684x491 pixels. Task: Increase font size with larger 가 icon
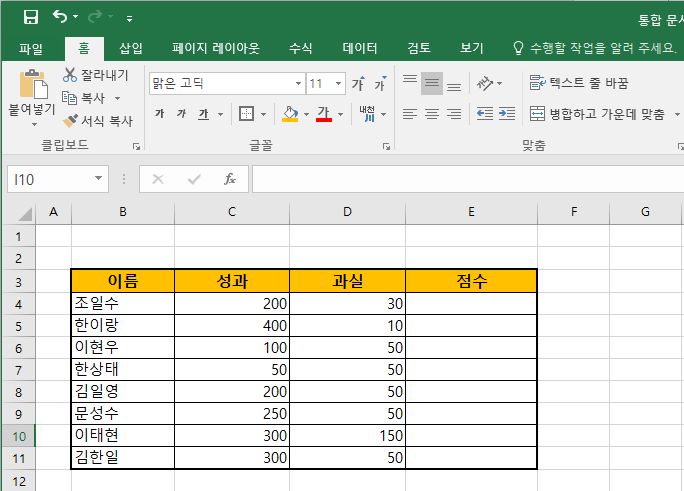tap(359, 83)
